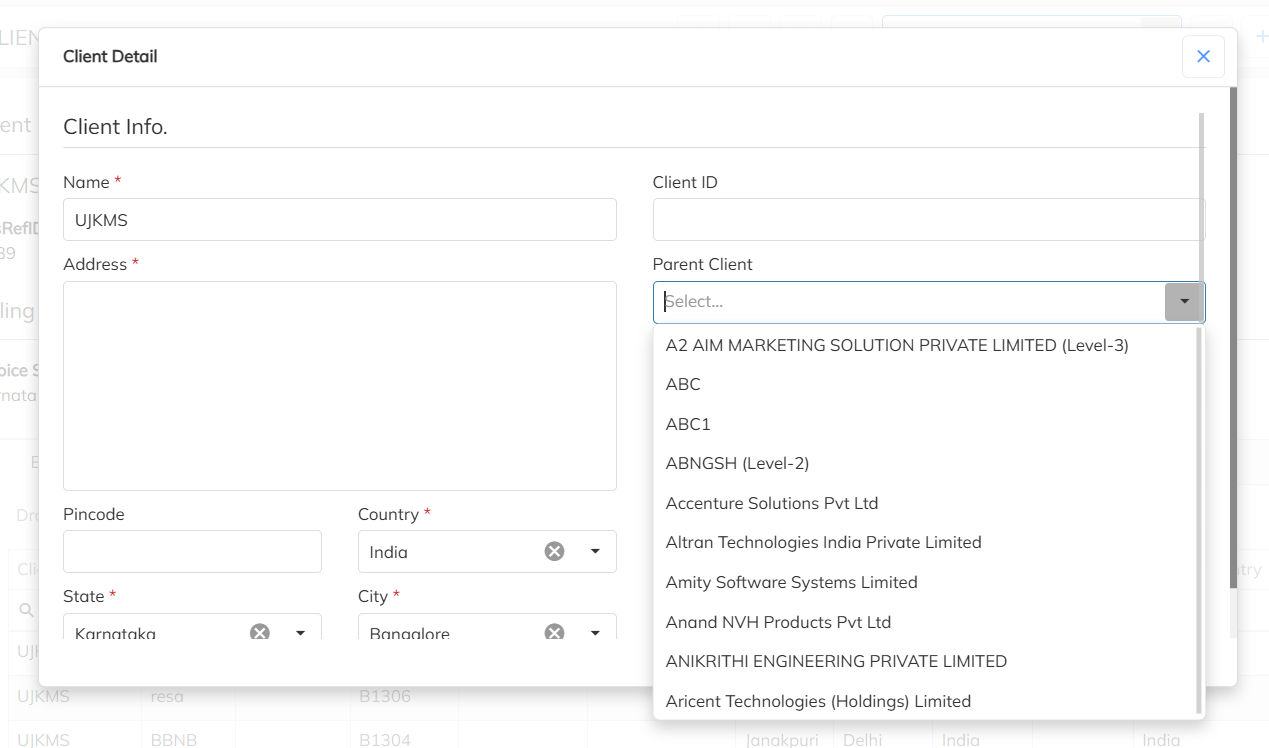This screenshot has height=748, width=1269.
Task: Open the Country dropdown arrow
Action: coord(595,551)
